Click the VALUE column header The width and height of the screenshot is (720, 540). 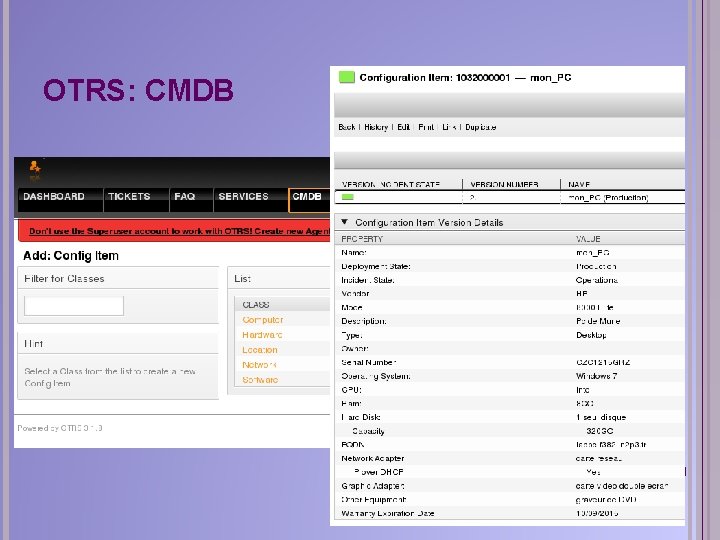tap(588, 239)
